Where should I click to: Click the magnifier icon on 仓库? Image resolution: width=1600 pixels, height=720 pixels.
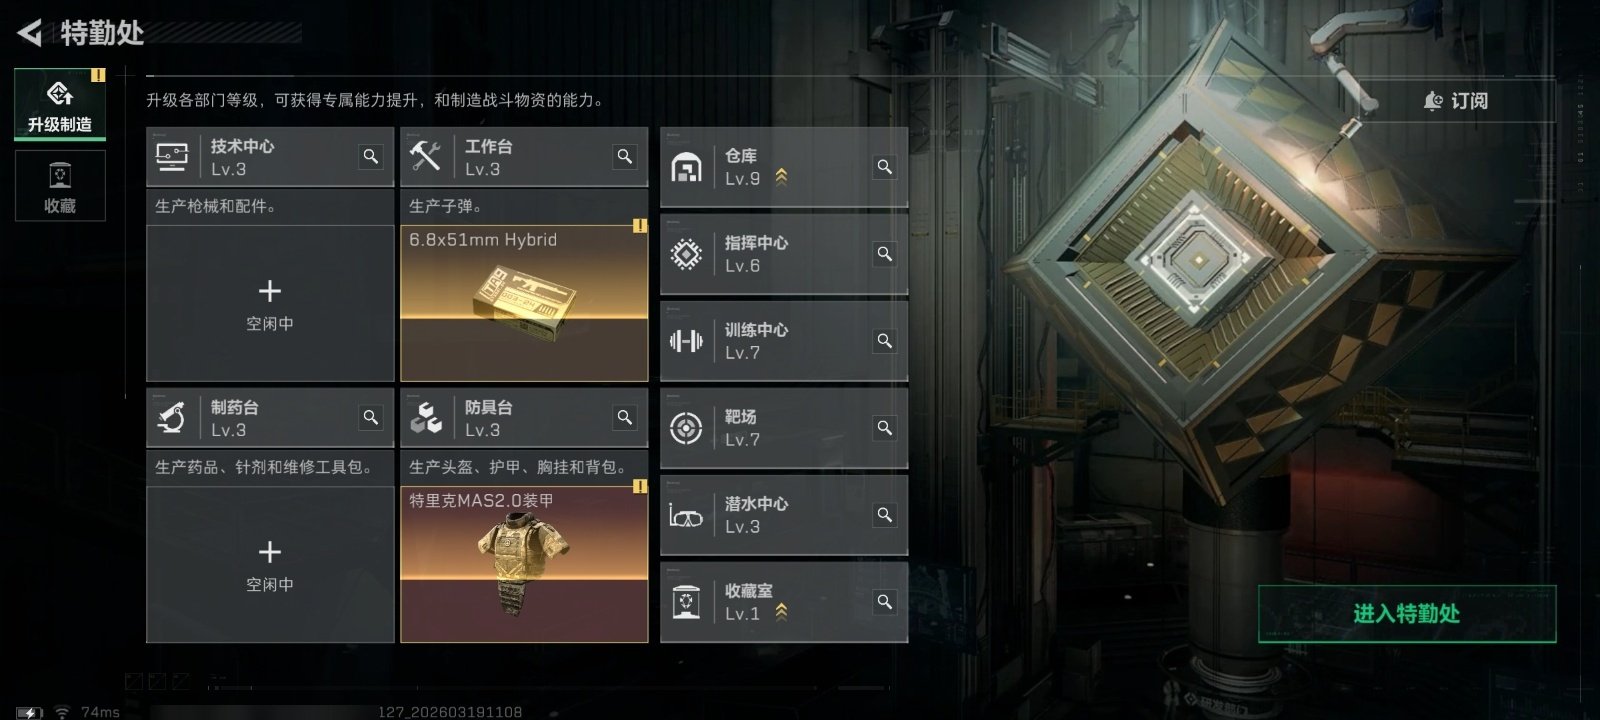point(885,166)
